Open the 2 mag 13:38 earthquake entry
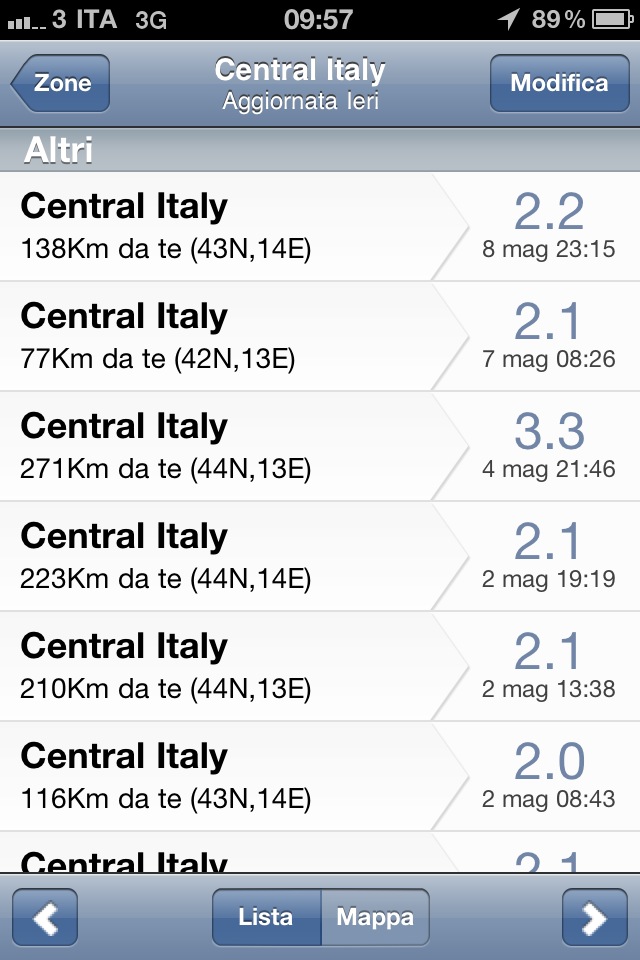Viewport: 640px width, 960px height. [x=320, y=667]
